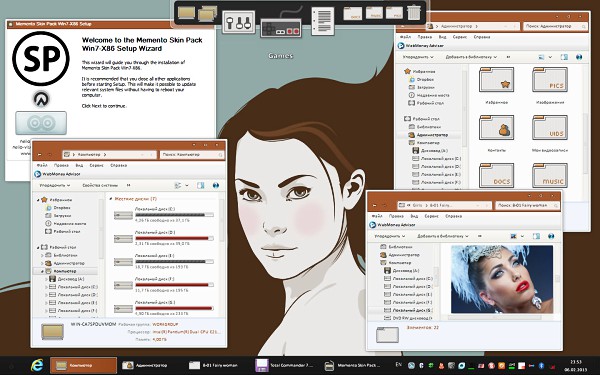Screen dimensions: 600x375
Task: Click the Поиск: Компьютер search field
Action: [192, 155]
